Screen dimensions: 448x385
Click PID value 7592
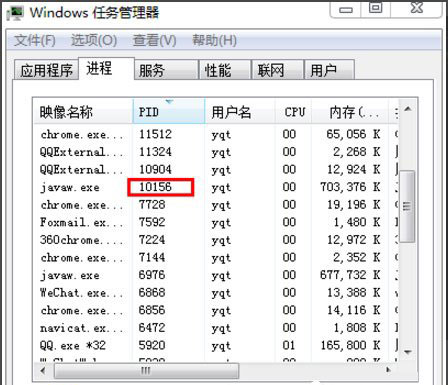pyautogui.click(x=152, y=222)
